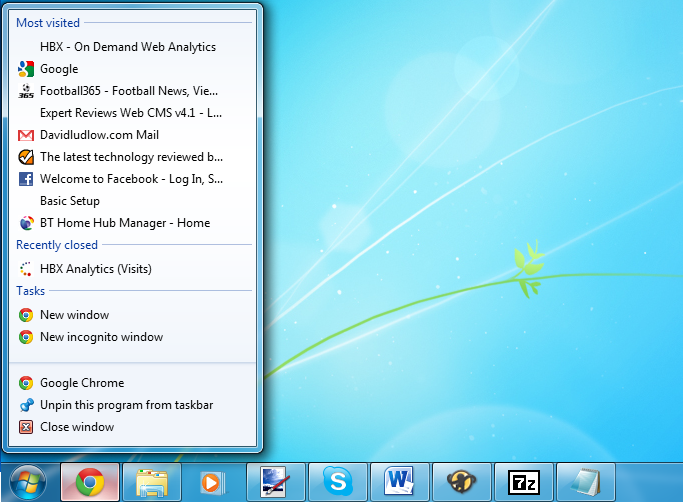Click the Facebook favicon icon
This screenshot has height=502, width=683.
pyautogui.click(x=26, y=179)
